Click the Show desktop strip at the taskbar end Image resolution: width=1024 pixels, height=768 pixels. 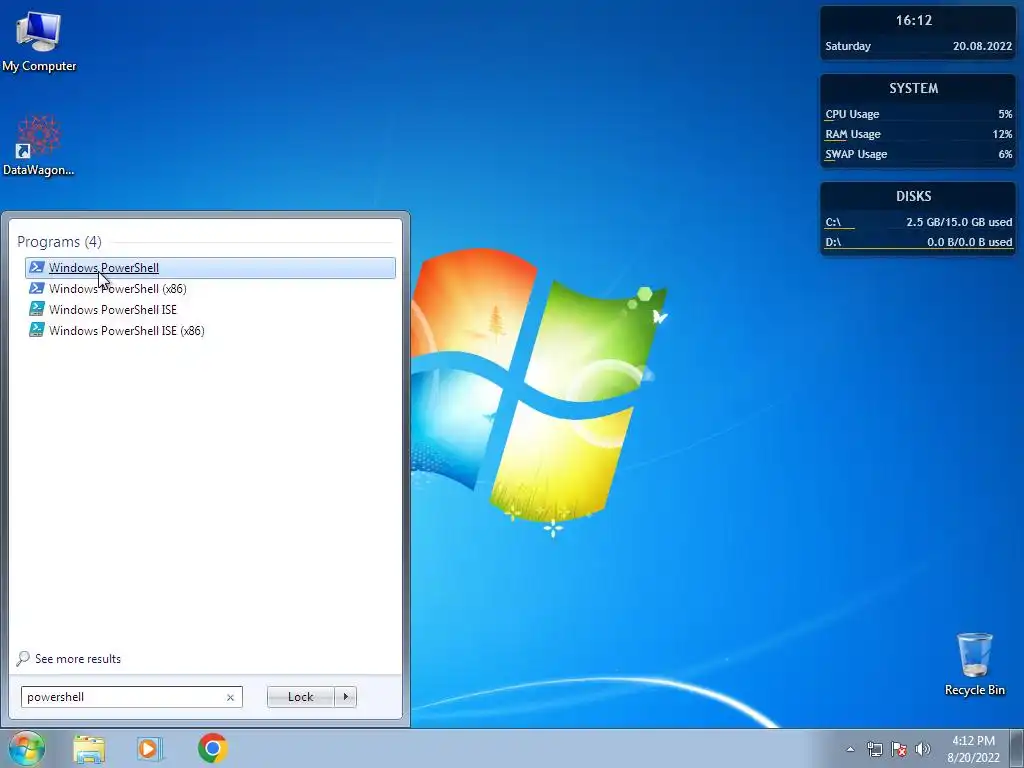click(1017, 748)
